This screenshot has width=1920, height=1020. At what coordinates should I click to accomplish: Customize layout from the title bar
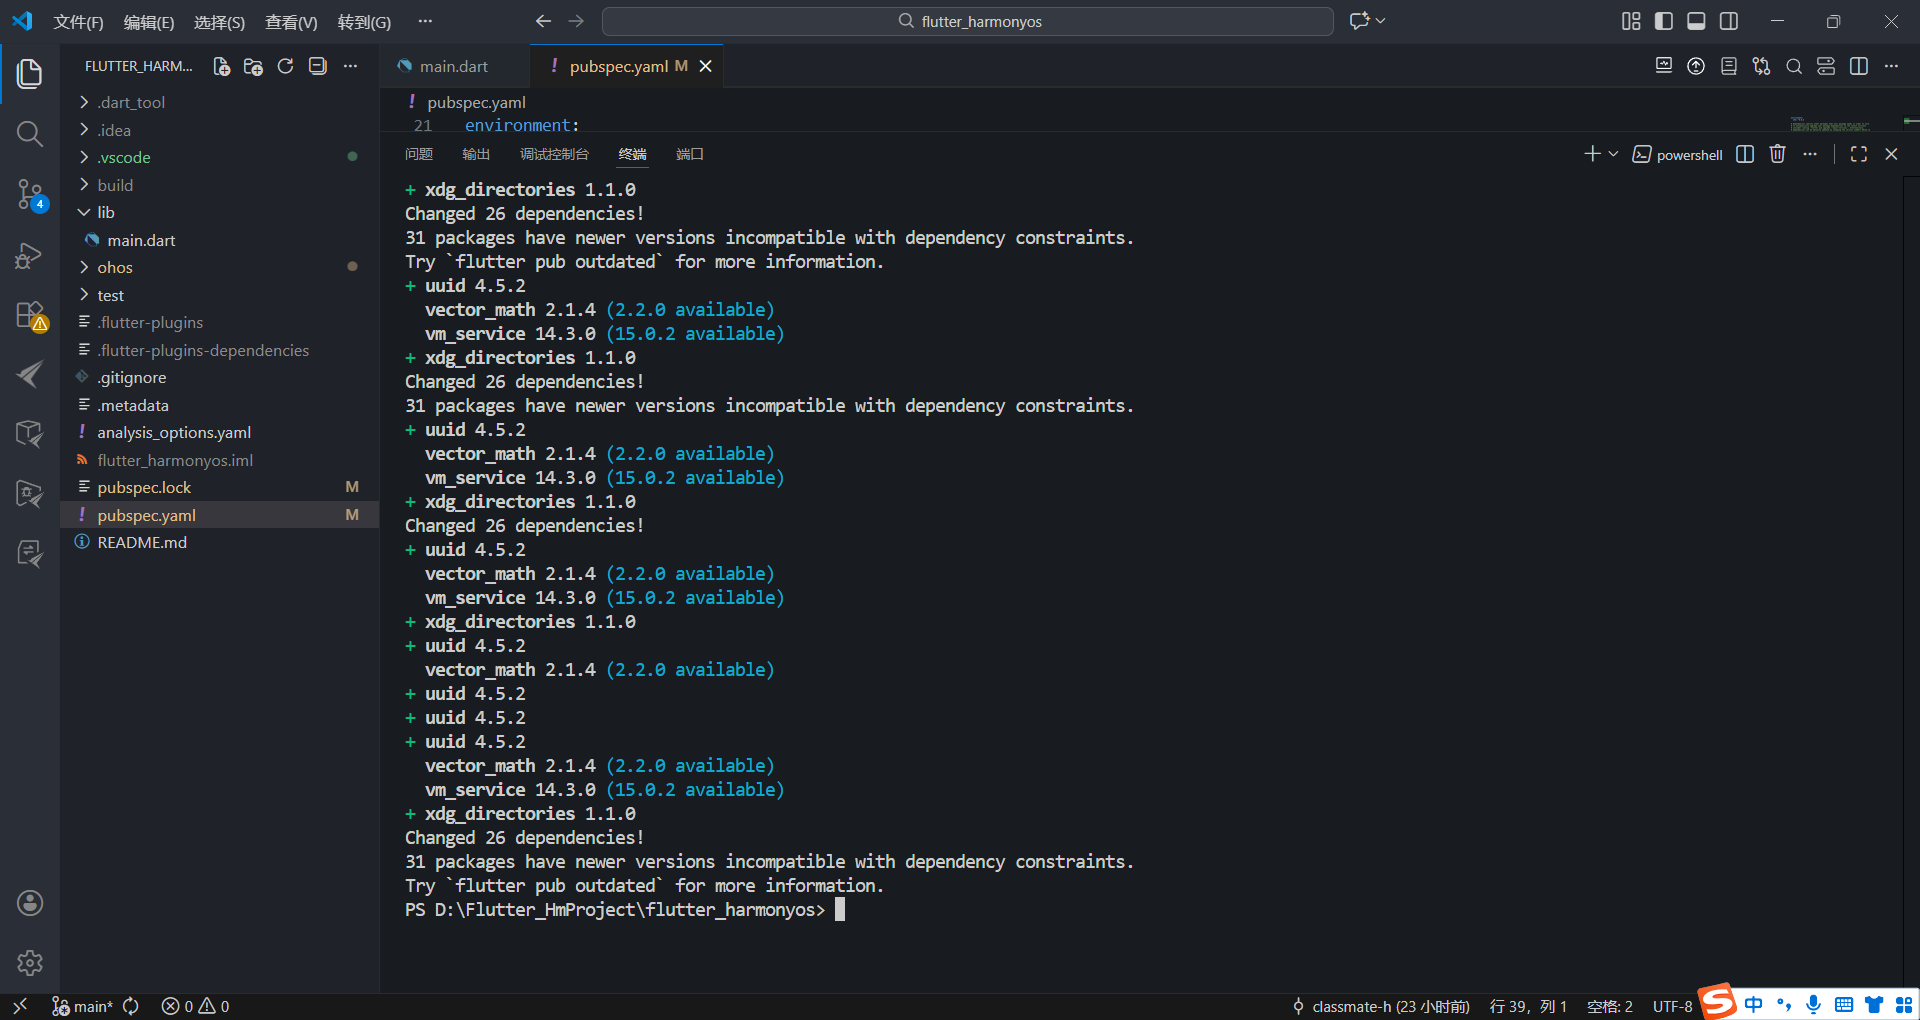tap(1631, 21)
